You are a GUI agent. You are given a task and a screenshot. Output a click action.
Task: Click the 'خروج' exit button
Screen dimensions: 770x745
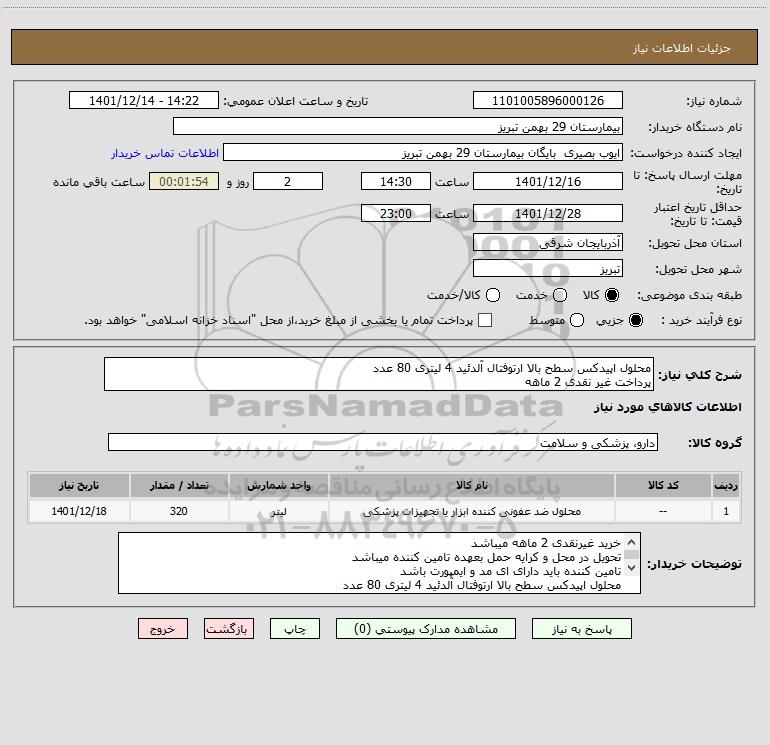pos(163,629)
